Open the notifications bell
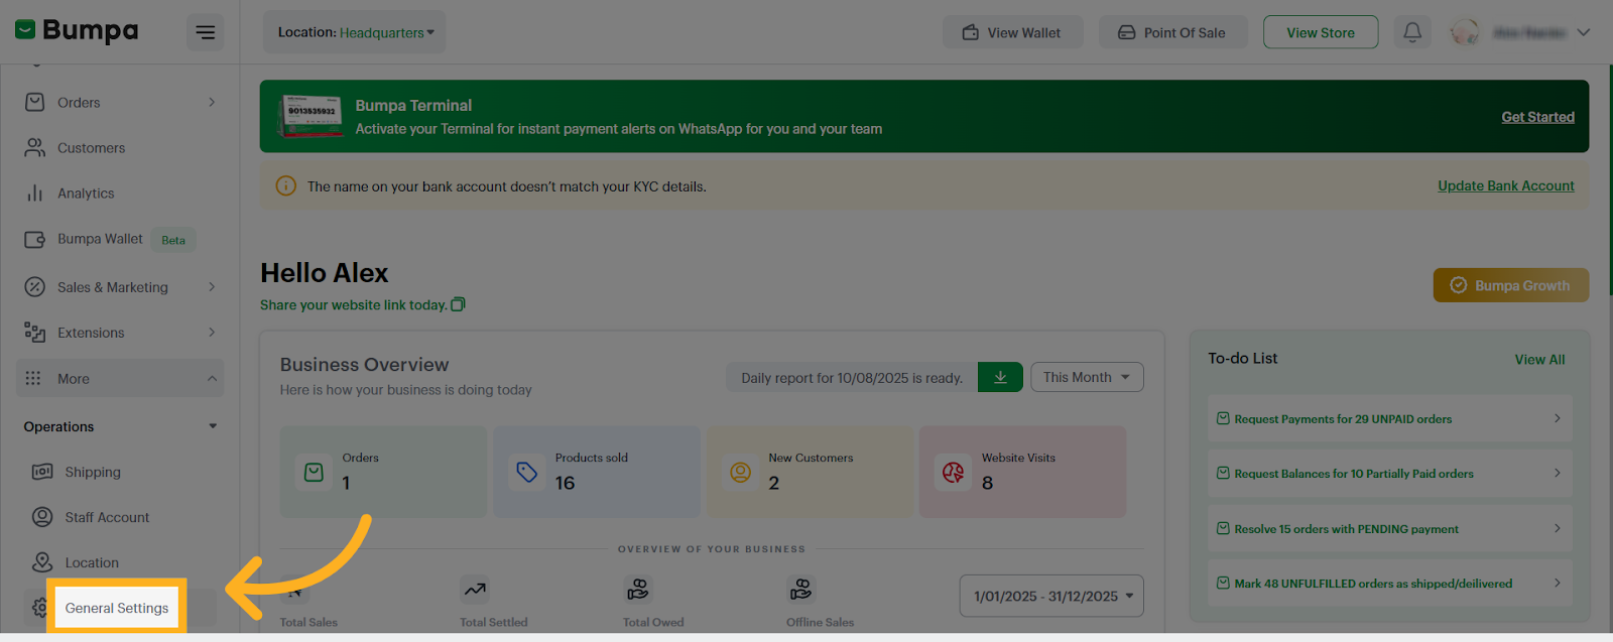Image resolution: width=1613 pixels, height=642 pixels. click(1412, 32)
